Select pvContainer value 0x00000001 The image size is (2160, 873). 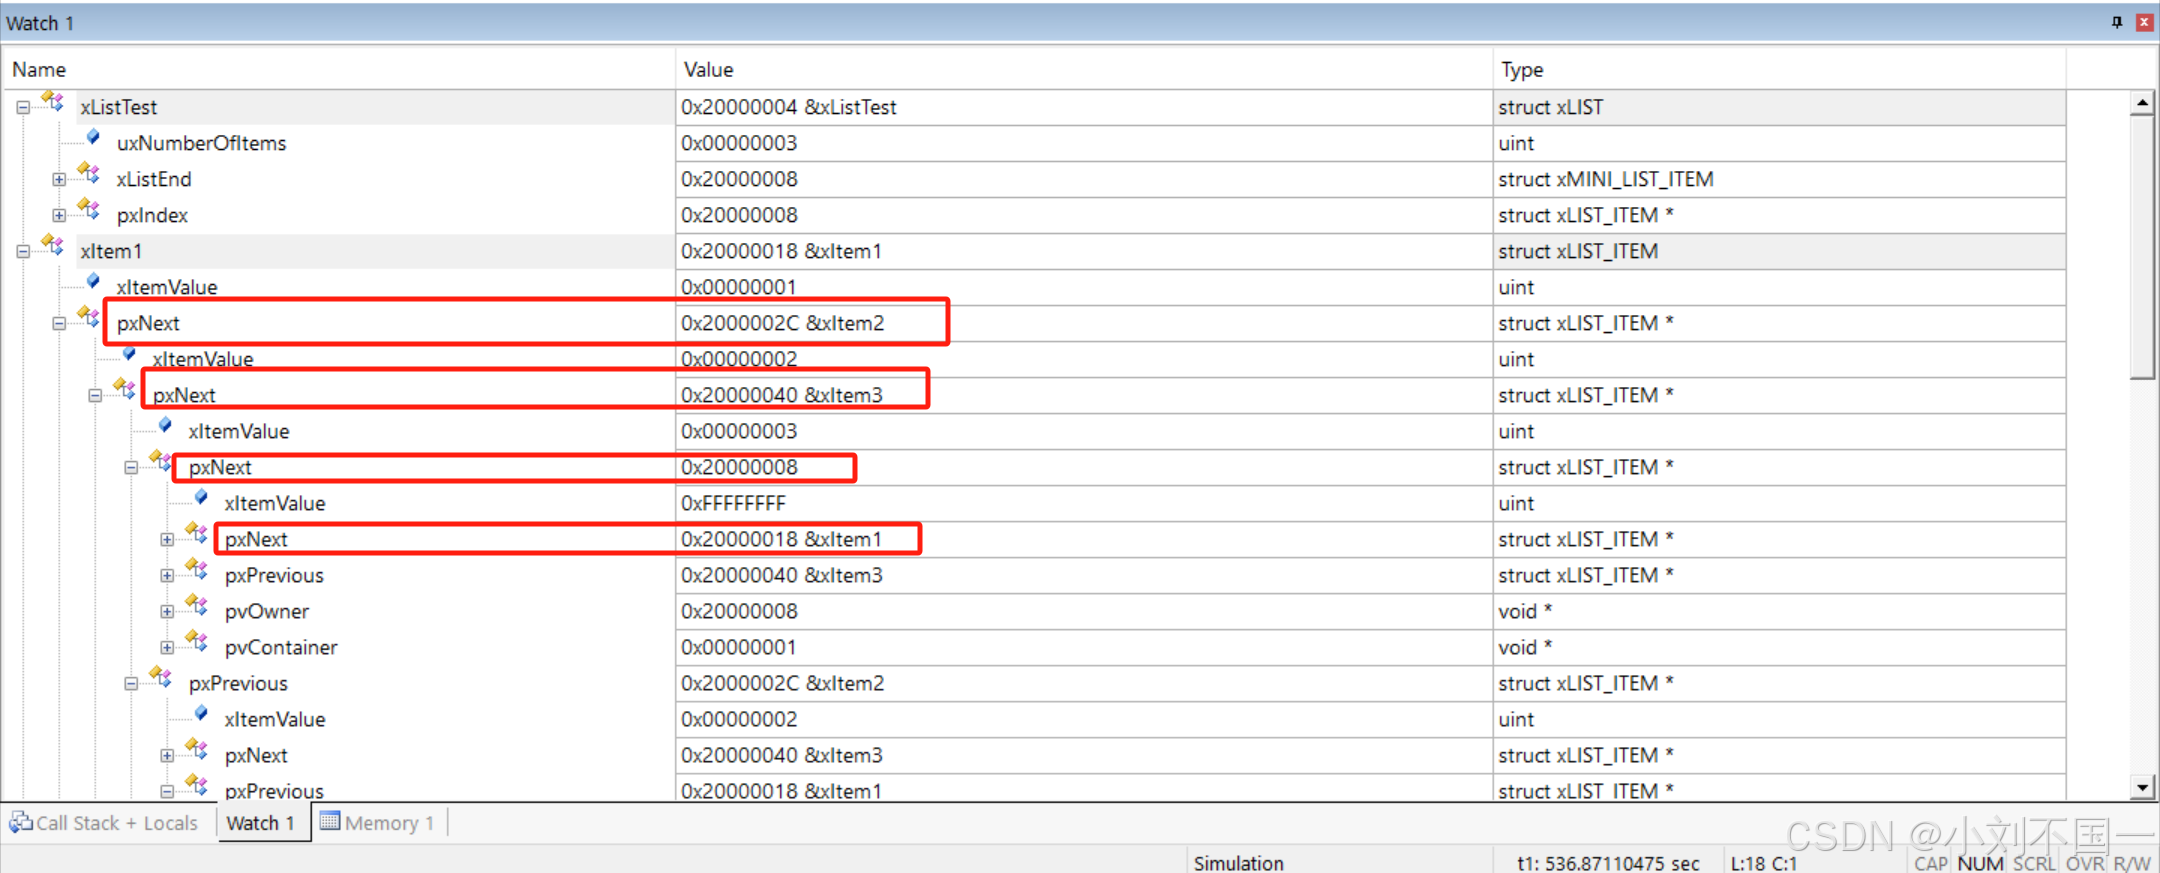click(738, 647)
